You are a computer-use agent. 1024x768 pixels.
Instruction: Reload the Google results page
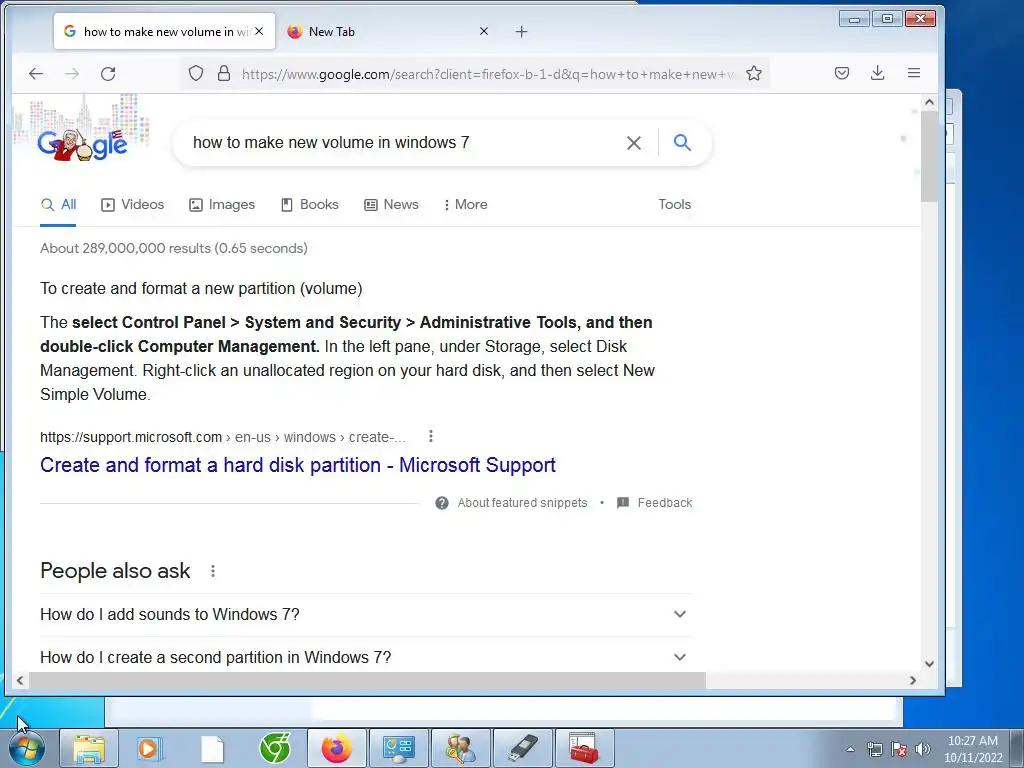point(108,74)
